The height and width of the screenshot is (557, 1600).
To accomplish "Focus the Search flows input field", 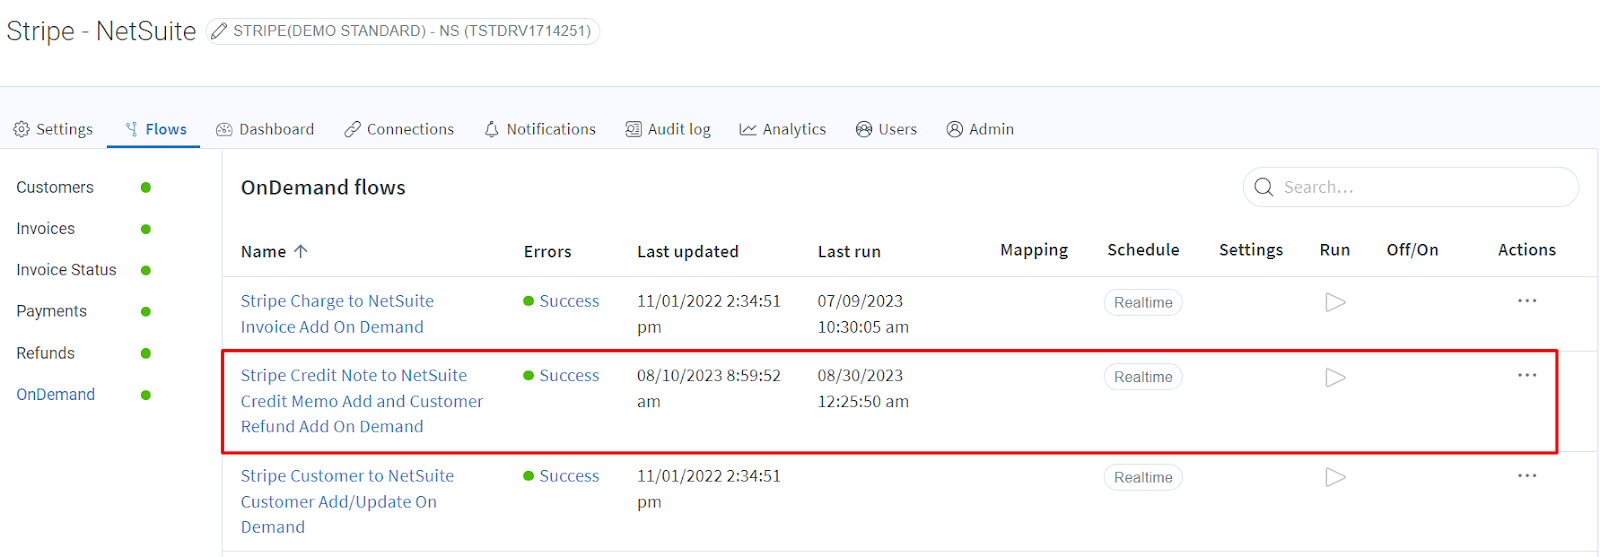I will click(x=1411, y=187).
